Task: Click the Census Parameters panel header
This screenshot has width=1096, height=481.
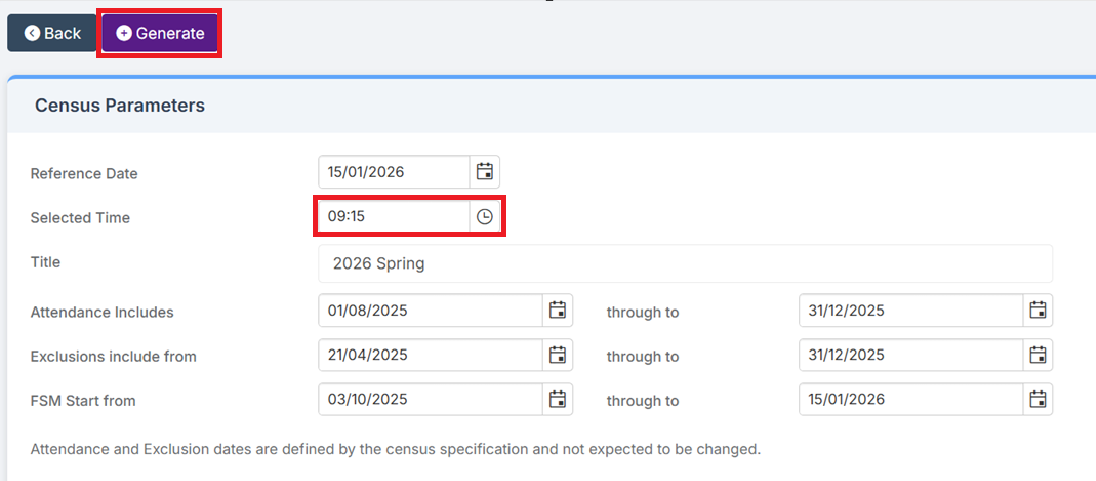Action: tap(120, 105)
